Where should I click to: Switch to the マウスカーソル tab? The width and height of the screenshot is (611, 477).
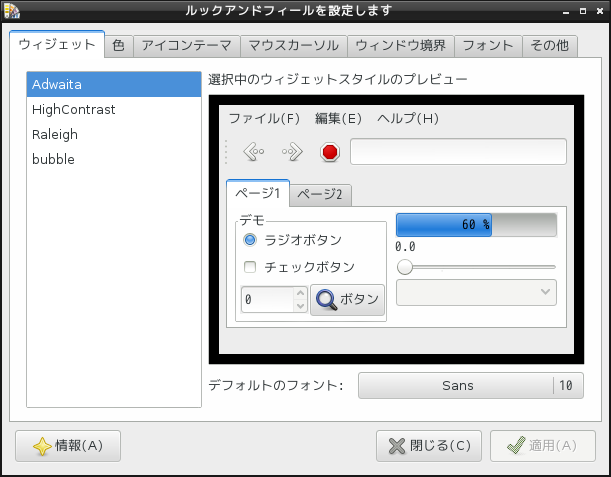point(294,46)
